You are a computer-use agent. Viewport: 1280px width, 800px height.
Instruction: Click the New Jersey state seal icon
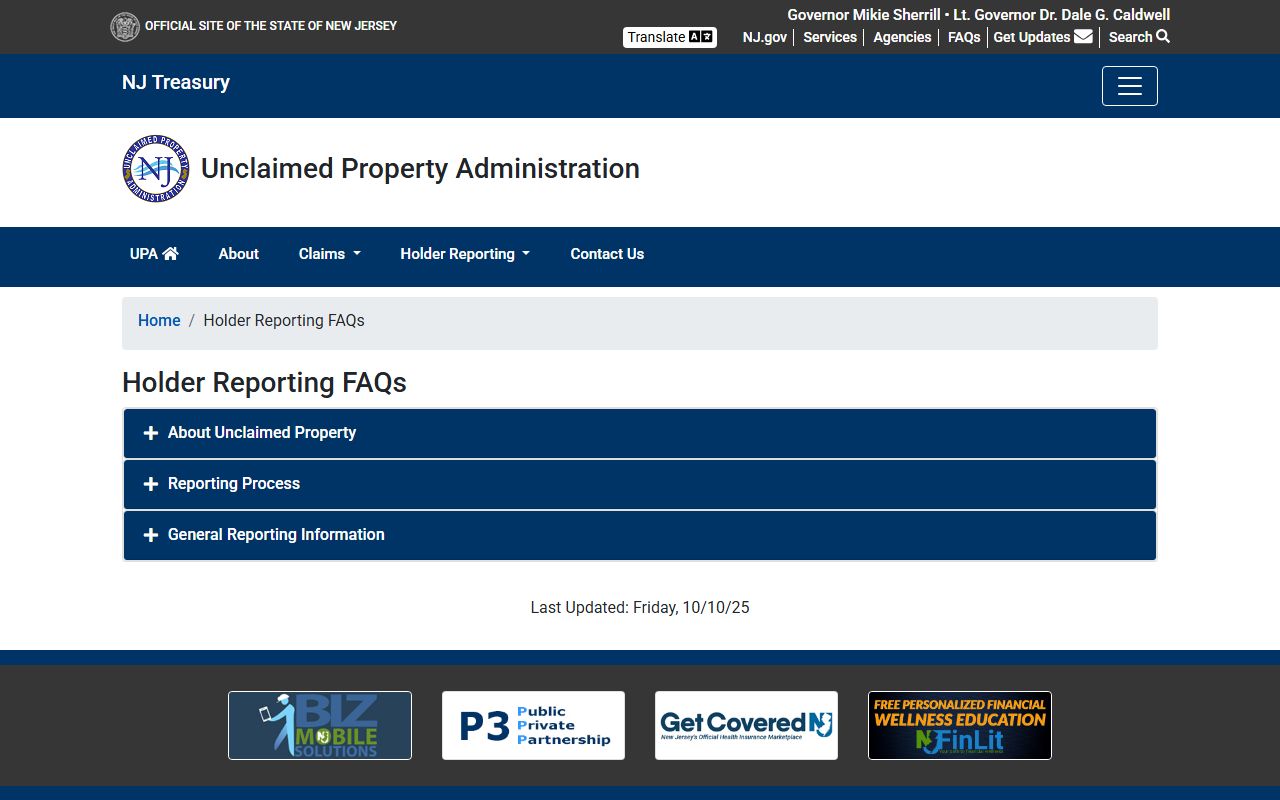click(125, 27)
